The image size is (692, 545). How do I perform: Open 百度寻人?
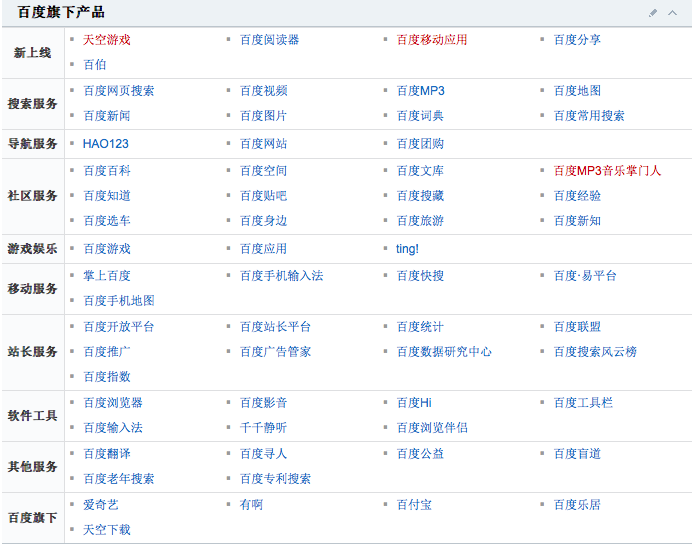pos(263,454)
